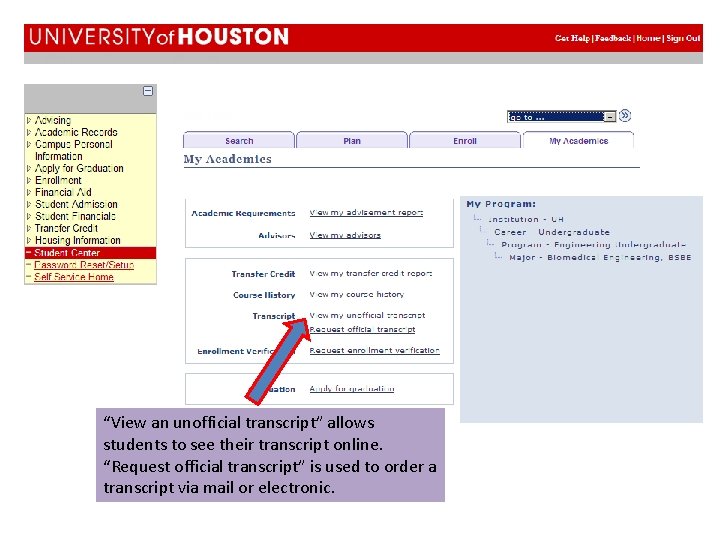Open View my course history link

pos(357,294)
